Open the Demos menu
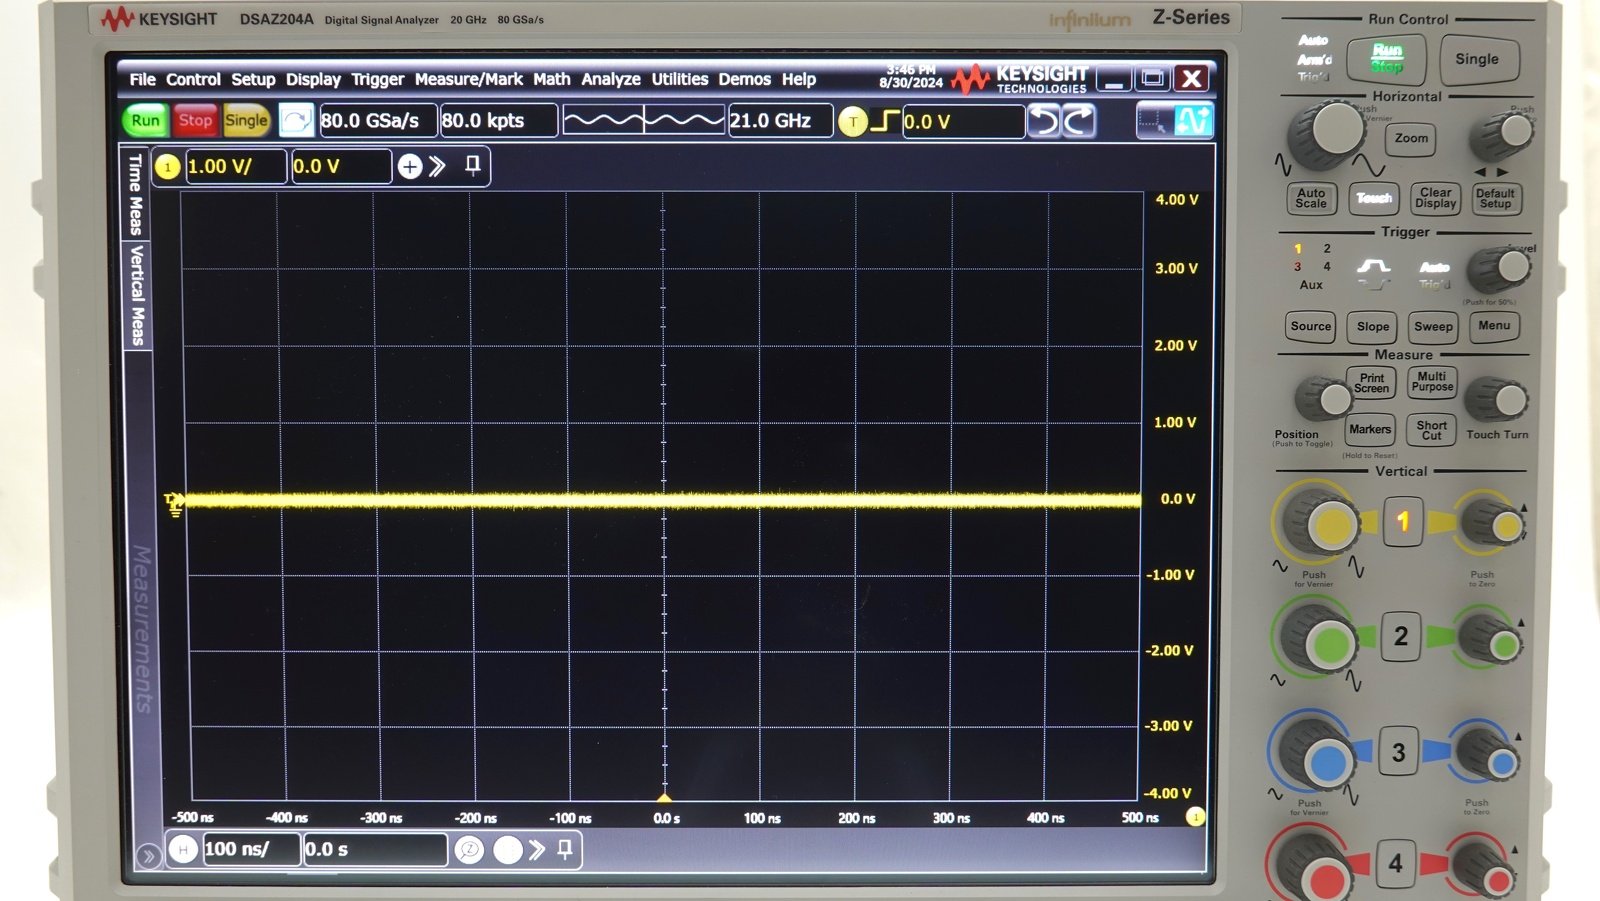Screen dimensions: 1600x901 [744, 79]
